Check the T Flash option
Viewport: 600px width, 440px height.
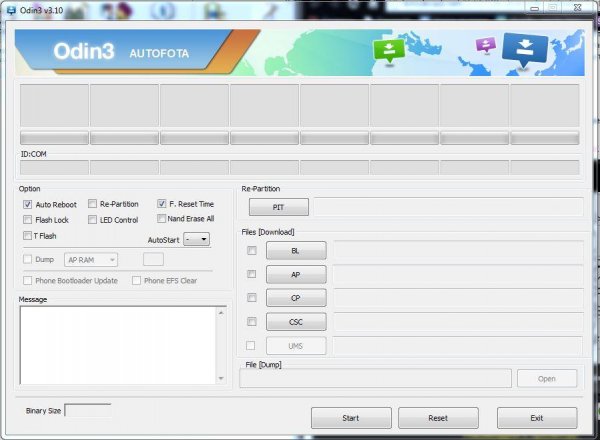(27, 235)
